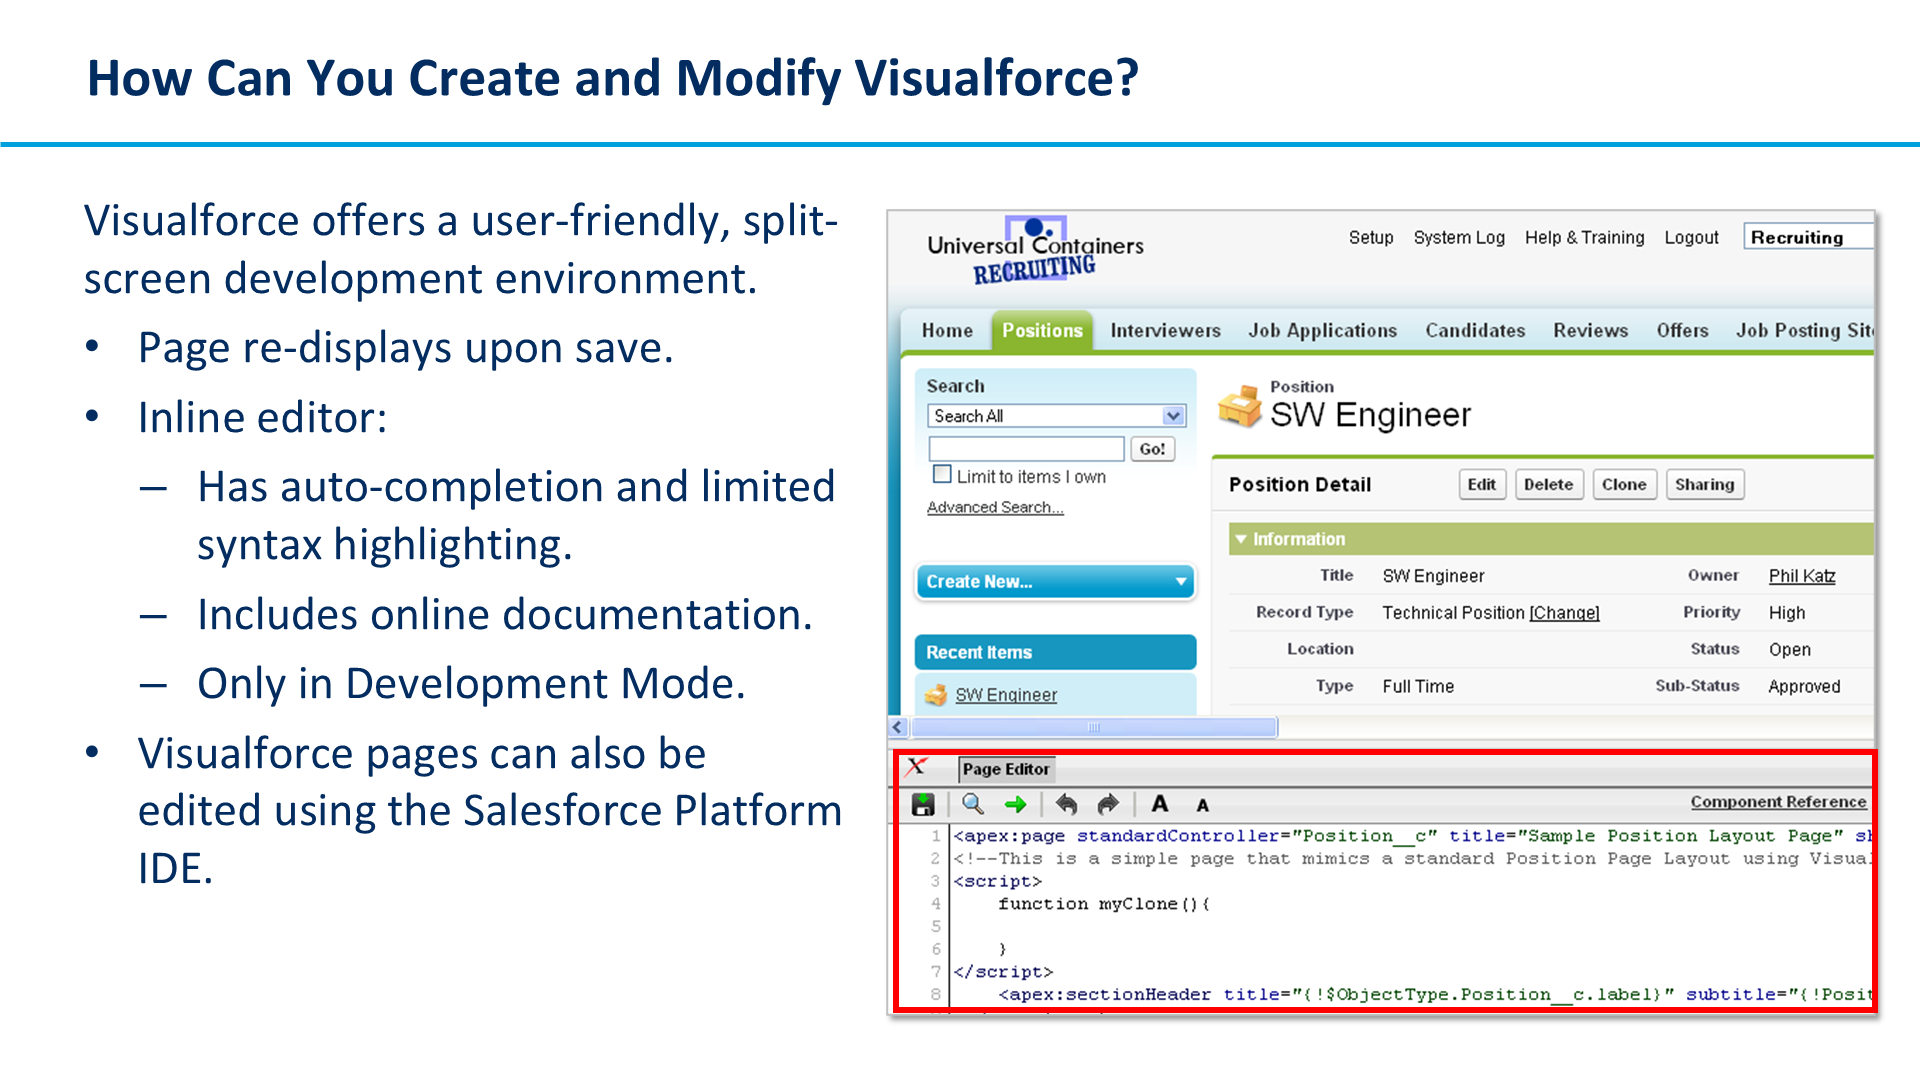This screenshot has width=1920, height=1080.
Task: Open Advanced Search... link
Action: tap(995, 507)
